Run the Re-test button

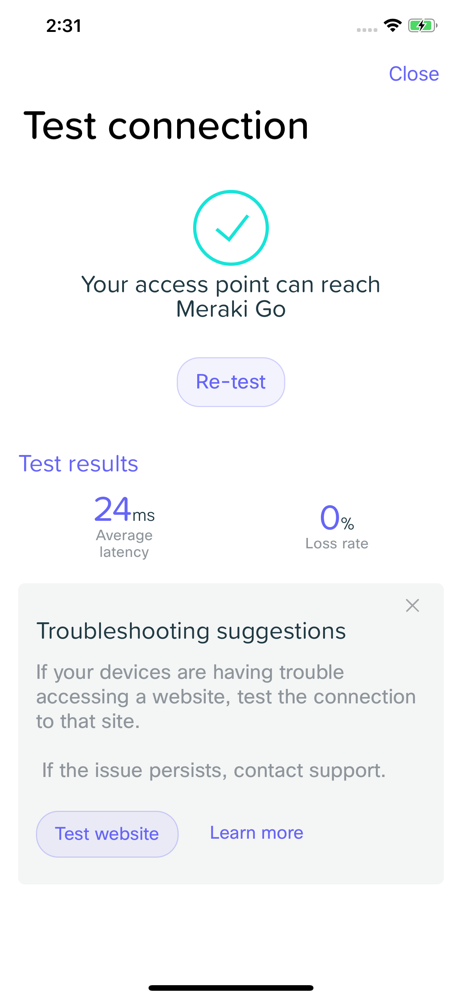coord(231,382)
